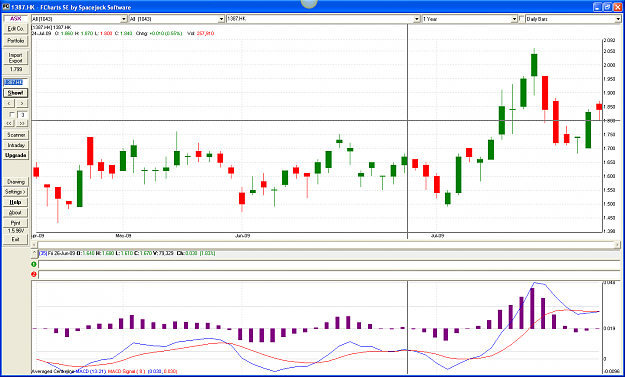Click the green number 1 indicator icon
The width and height of the screenshot is (625, 377).
pos(34,264)
